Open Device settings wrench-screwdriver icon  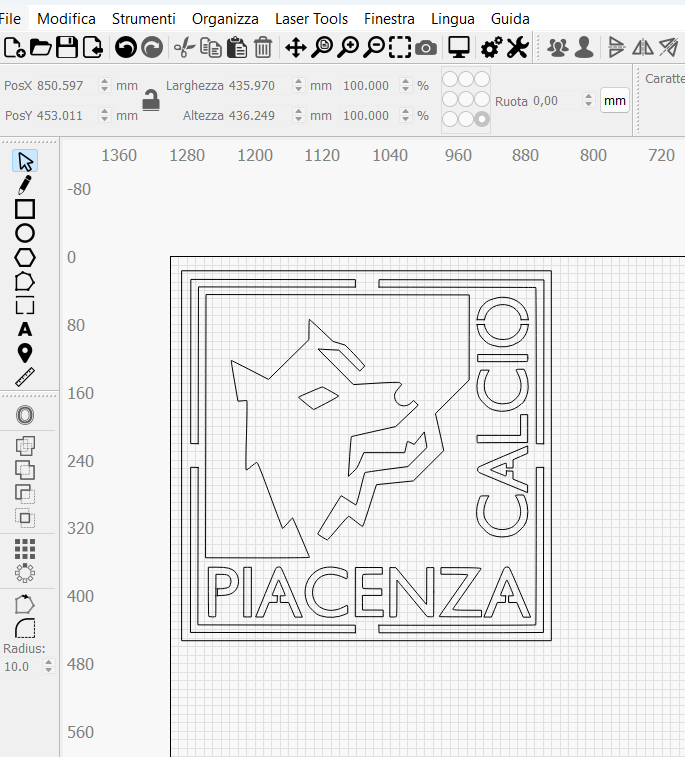pos(517,48)
